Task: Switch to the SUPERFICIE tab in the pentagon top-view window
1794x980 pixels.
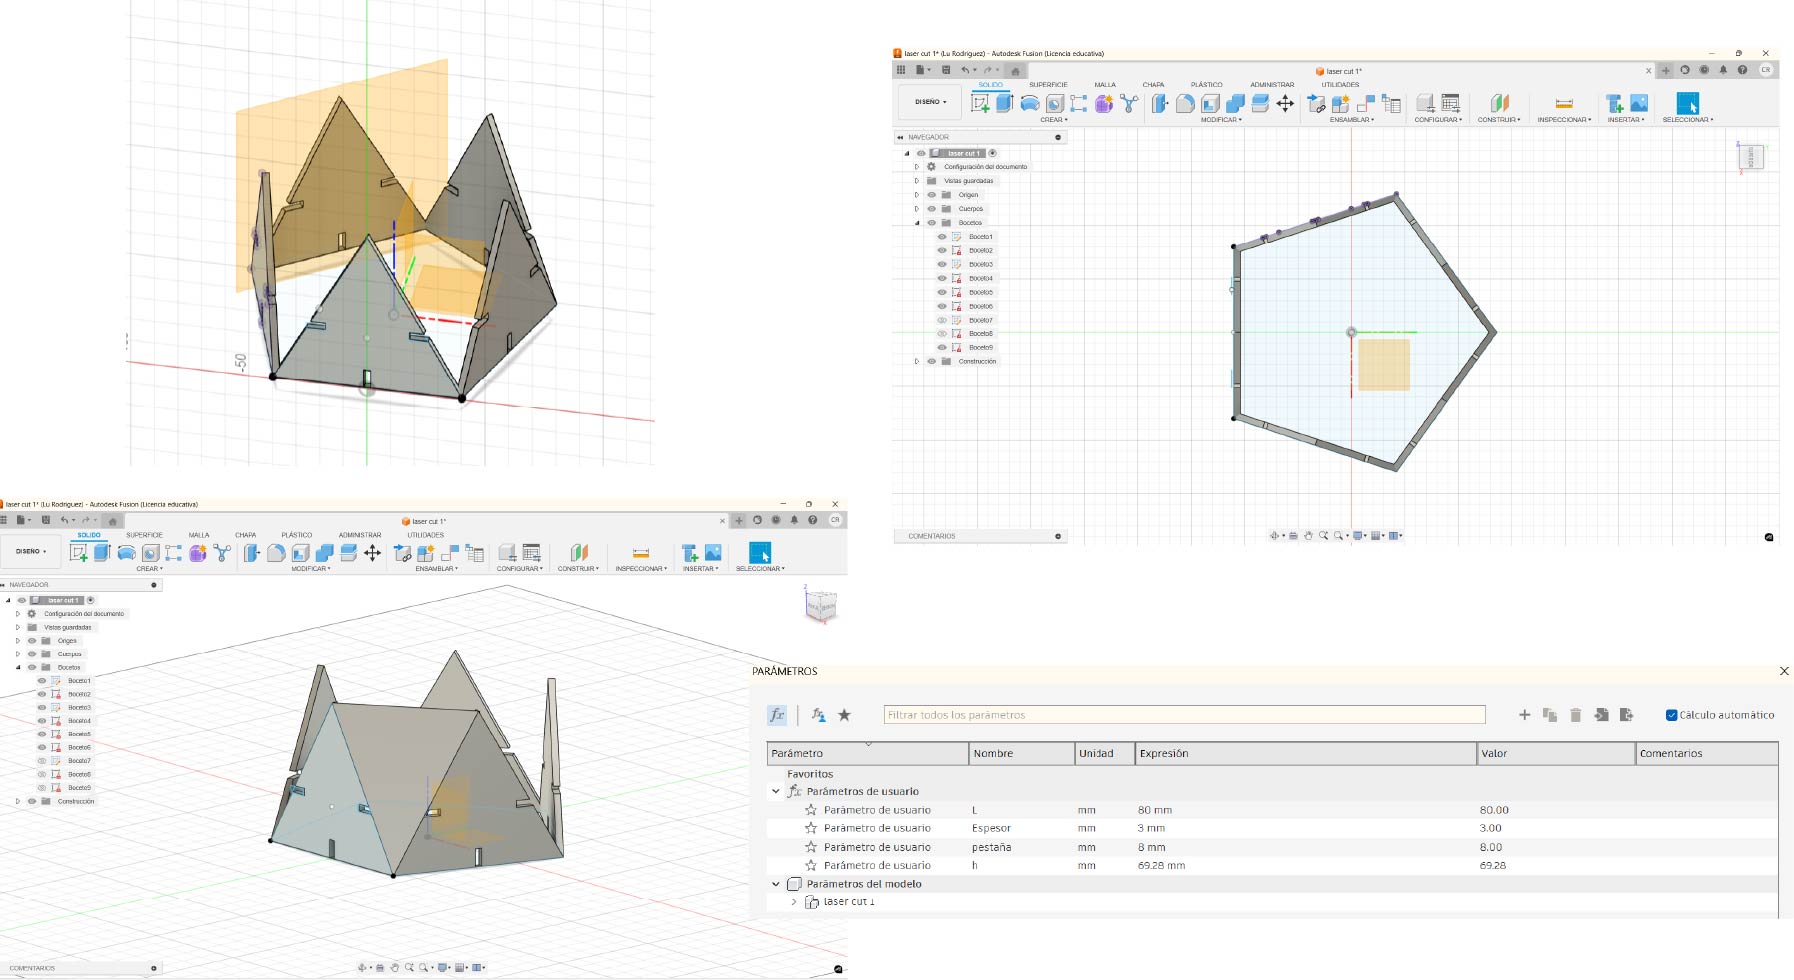Action: click(x=1048, y=85)
